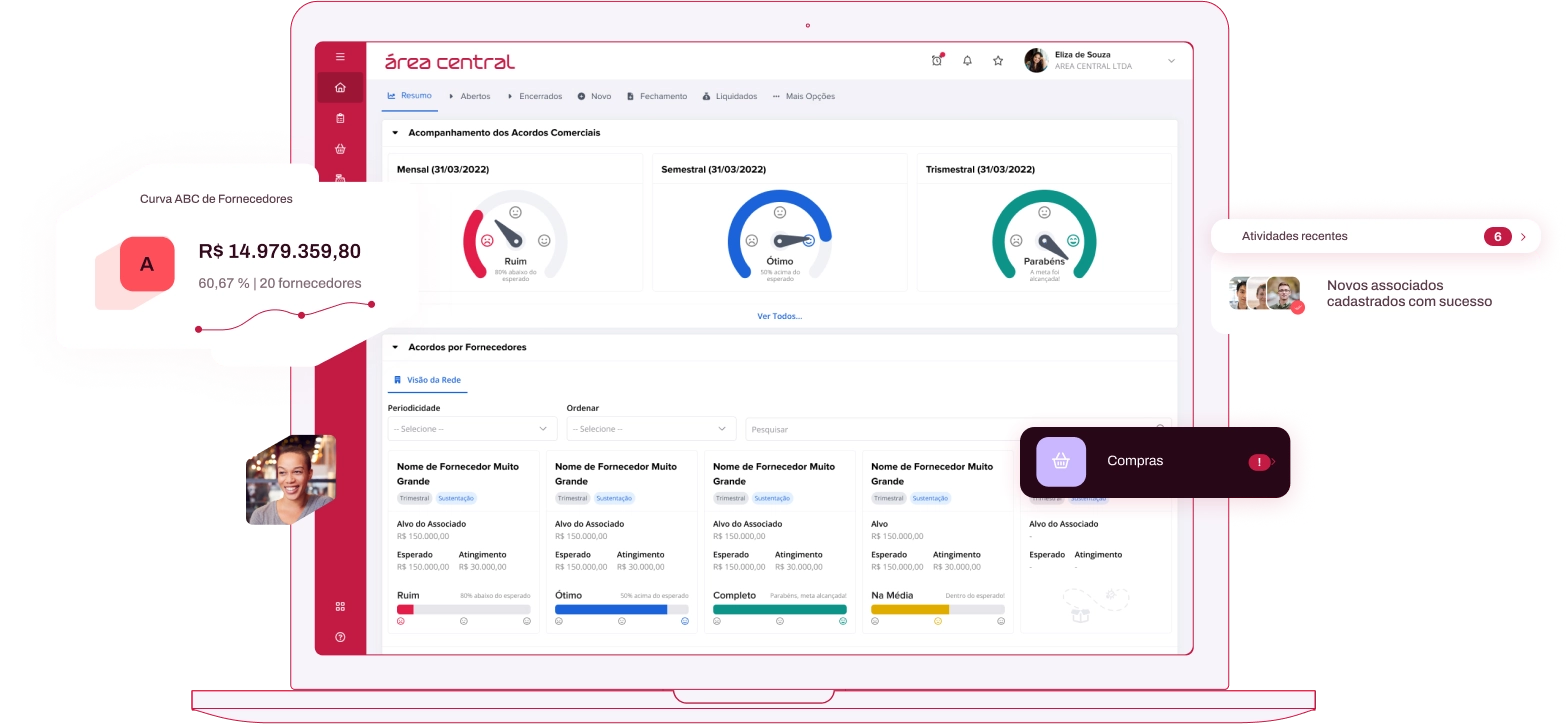Click the red Ruim progress bar
This screenshot has width=1566, height=727.
coord(405,609)
